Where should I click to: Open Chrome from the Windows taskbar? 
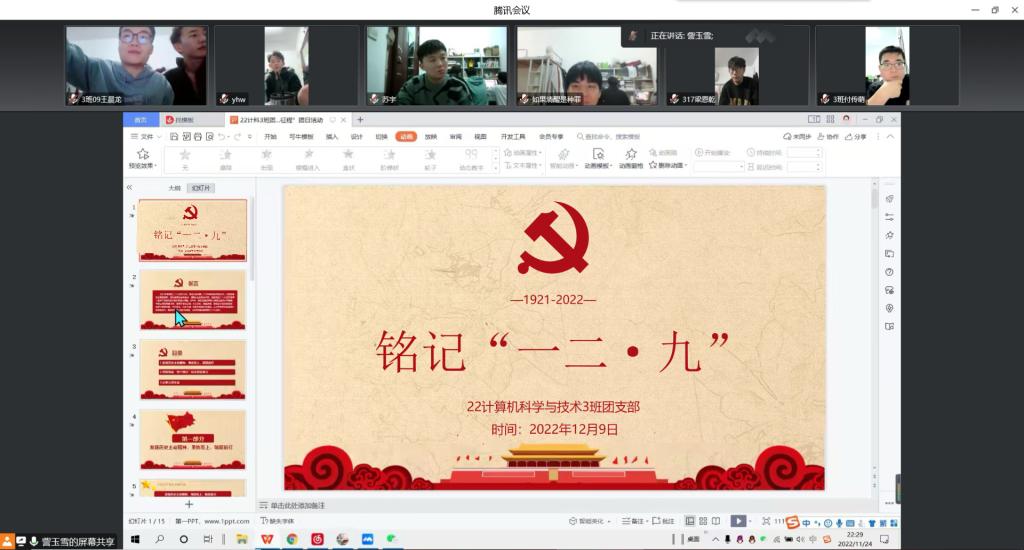point(292,540)
